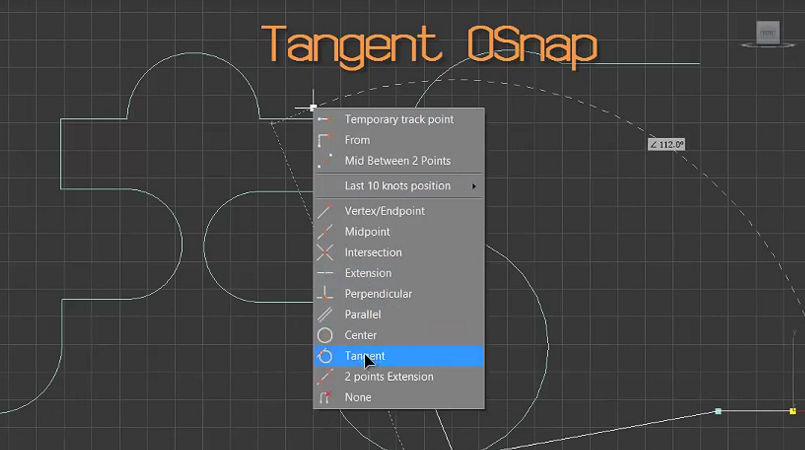
Task: Click the Tangent snap icon
Action: click(x=324, y=356)
